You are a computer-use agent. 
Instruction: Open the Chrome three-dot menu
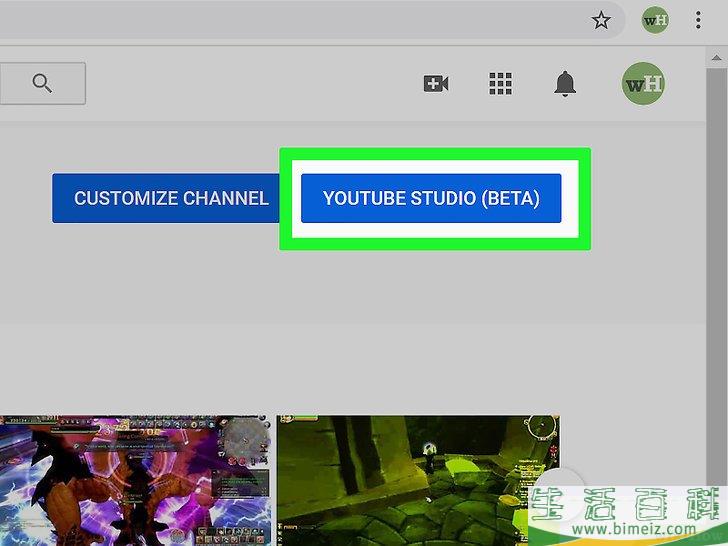(x=698, y=20)
